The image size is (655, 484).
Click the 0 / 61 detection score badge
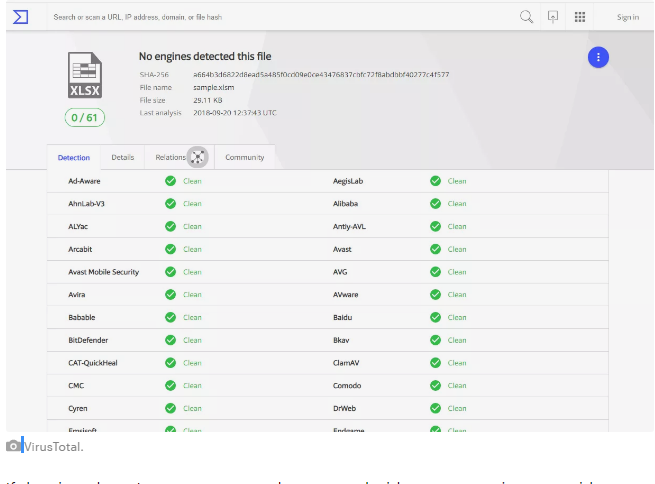pos(85,118)
